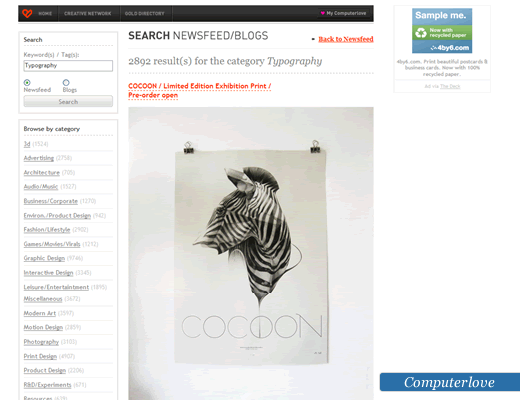Browse the Photography category
This screenshot has height=400, width=520.
(x=41, y=342)
